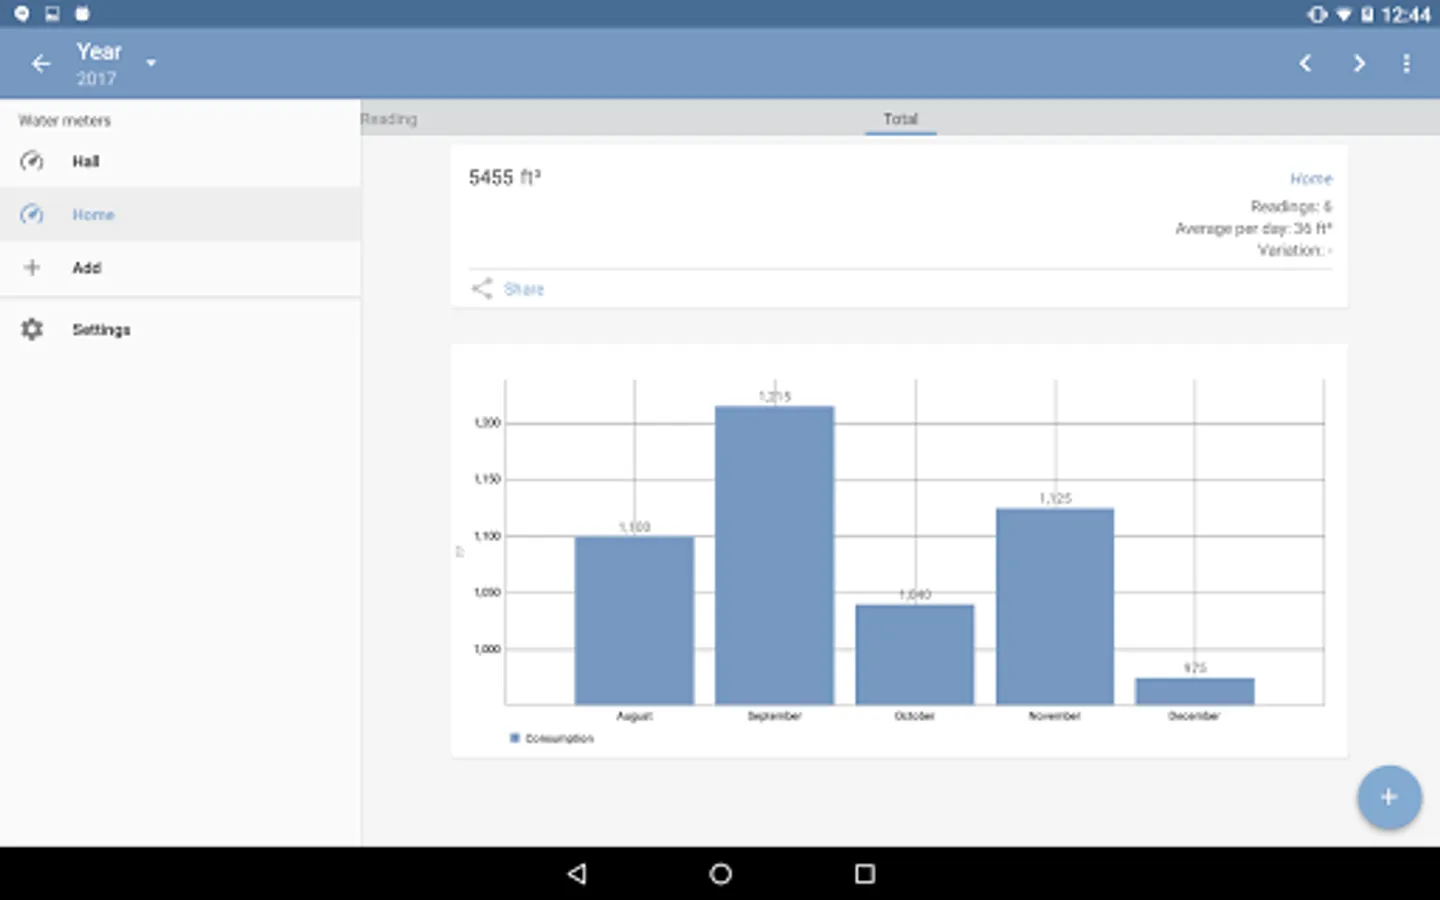Switch to the Reading tab
The height and width of the screenshot is (900, 1440).
389,119
